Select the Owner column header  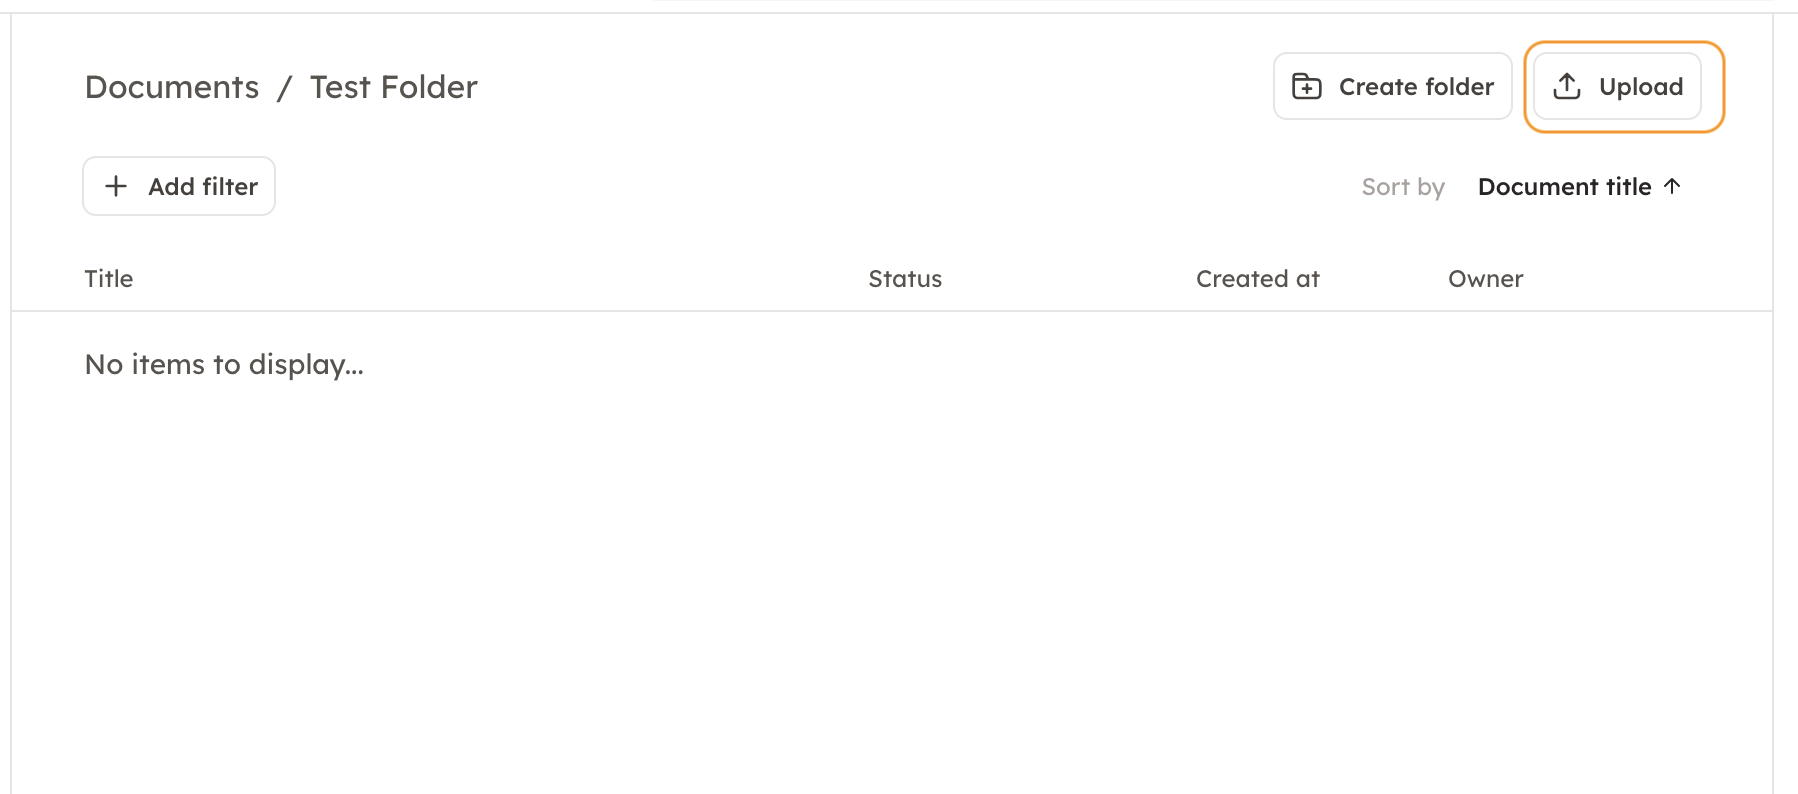[1485, 279]
